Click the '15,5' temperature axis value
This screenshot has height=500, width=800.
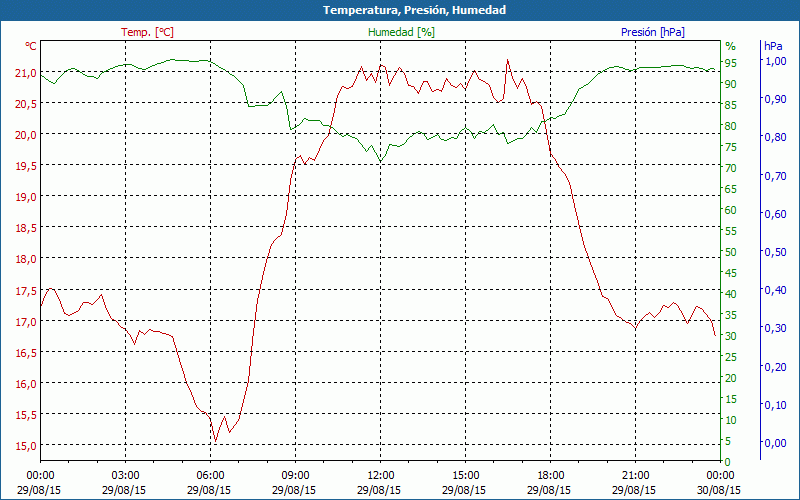pos(26,415)
